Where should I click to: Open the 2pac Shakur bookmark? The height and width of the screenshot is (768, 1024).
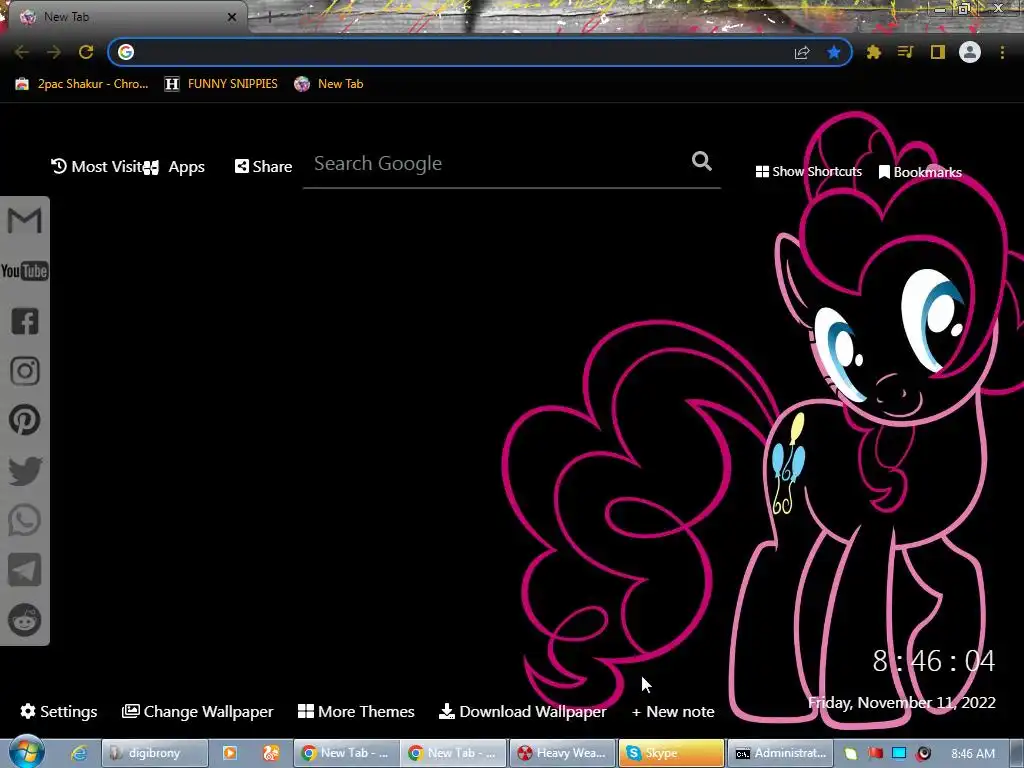(82, 84)
